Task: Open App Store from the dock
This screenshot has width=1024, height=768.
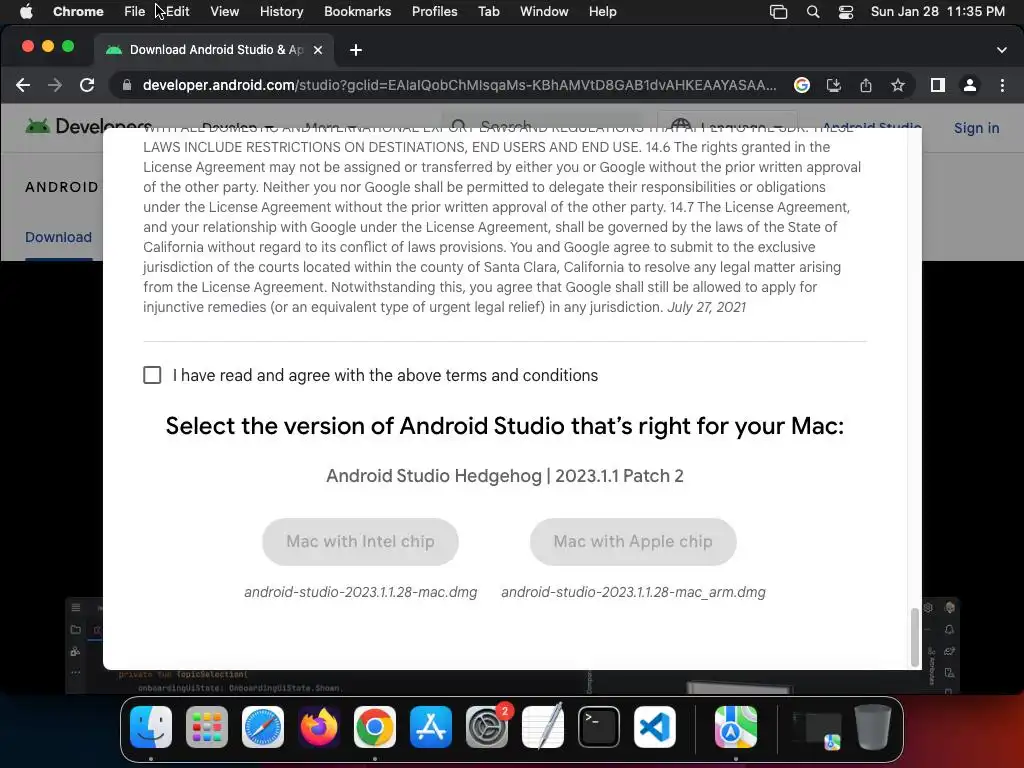Action: coord(431,727)
